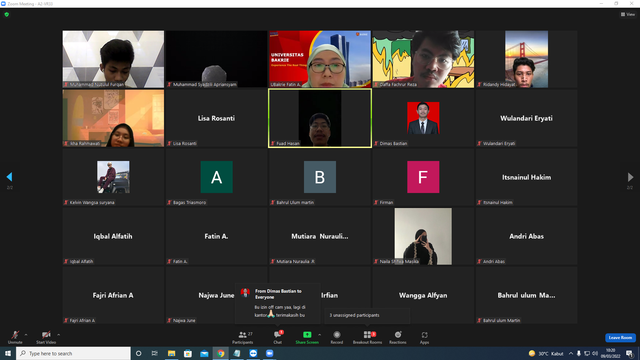Select Daffa Fachrur Reza's video tile
The width and height of the screenshot is (640, 360).
(423, 59)
